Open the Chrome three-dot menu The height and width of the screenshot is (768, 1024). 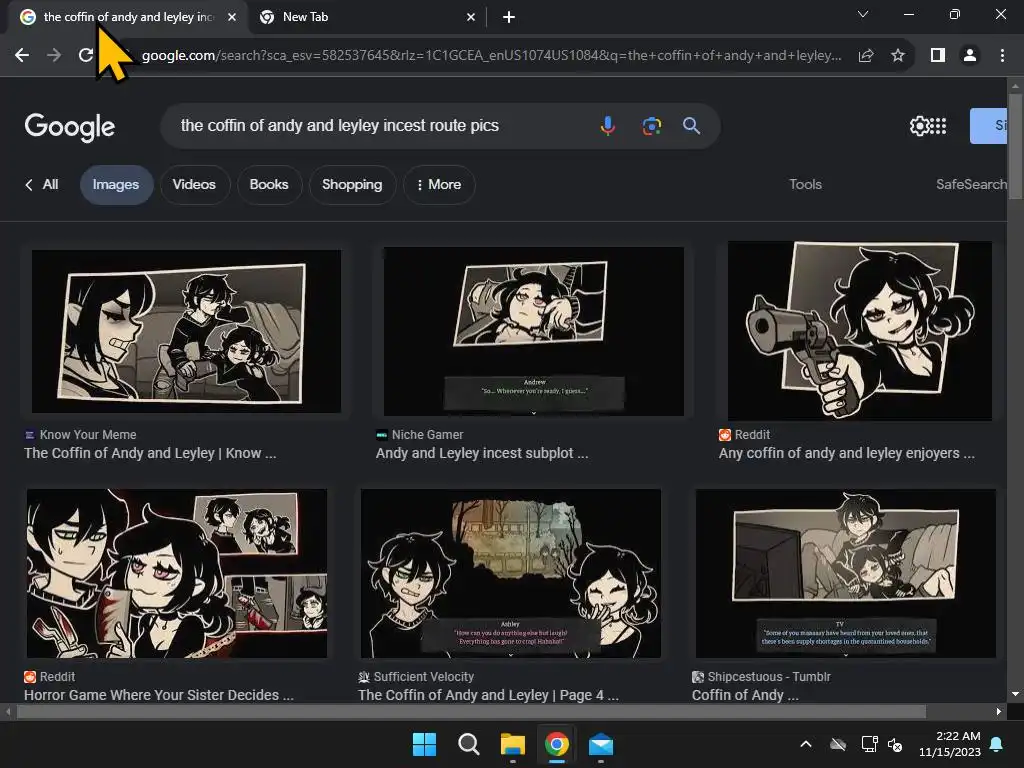click(1002, 56)
